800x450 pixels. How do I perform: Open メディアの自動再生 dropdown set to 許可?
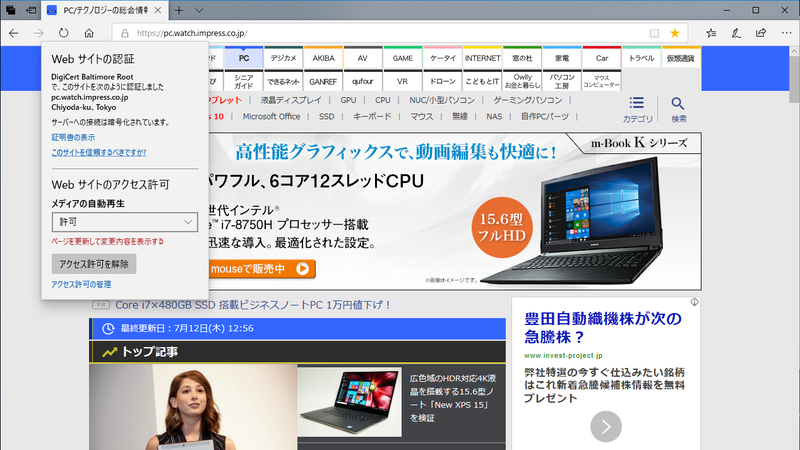click(125, 222)
